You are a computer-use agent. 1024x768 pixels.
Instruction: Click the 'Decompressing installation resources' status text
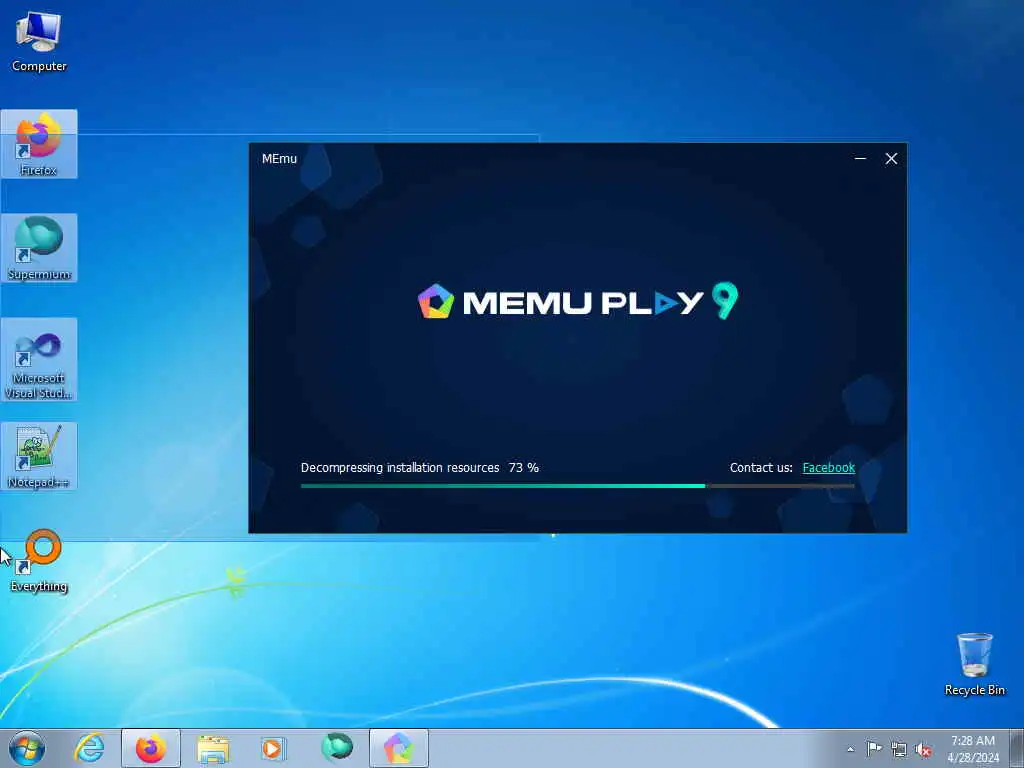400,468
